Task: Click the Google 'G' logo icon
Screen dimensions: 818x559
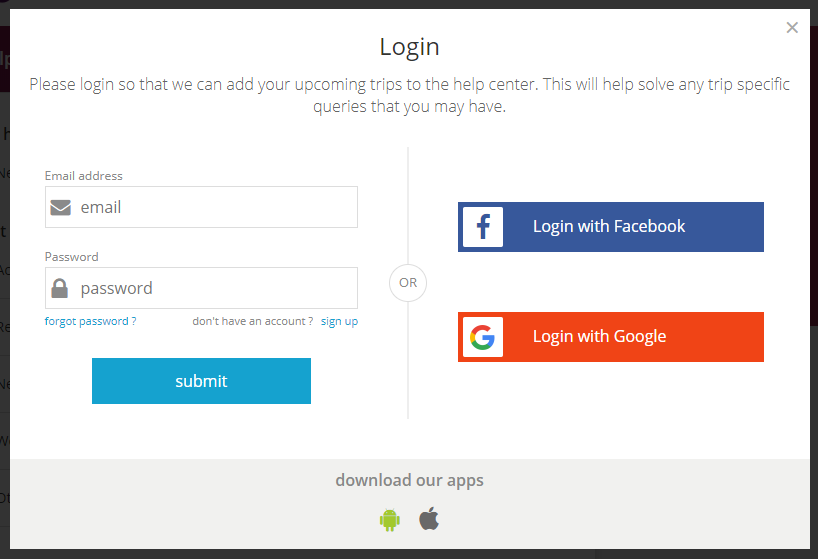Action: tap(483, 337)
